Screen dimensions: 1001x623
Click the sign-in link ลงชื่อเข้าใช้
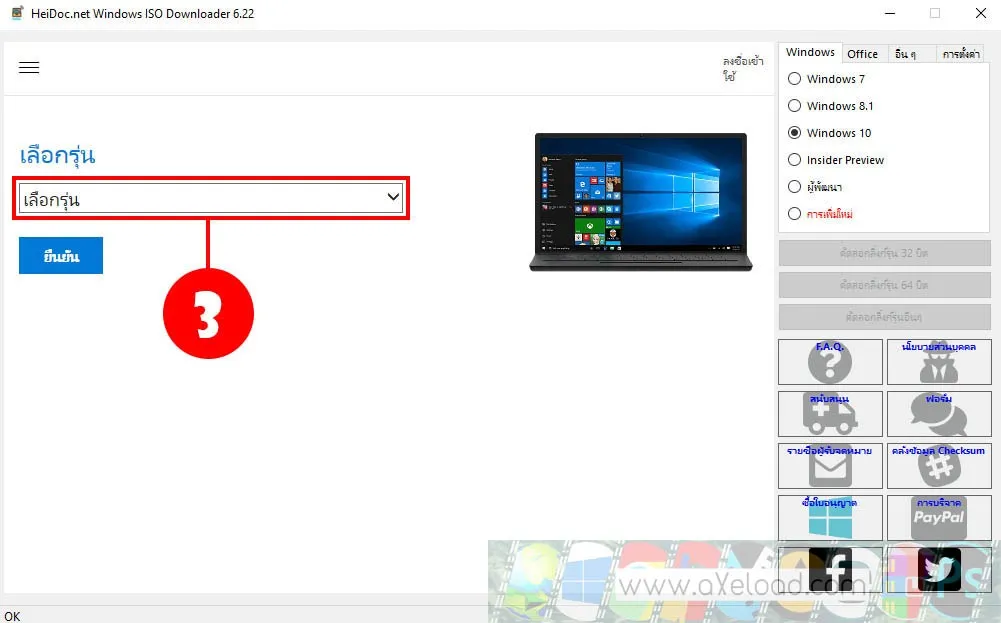[x=742, y=68]
